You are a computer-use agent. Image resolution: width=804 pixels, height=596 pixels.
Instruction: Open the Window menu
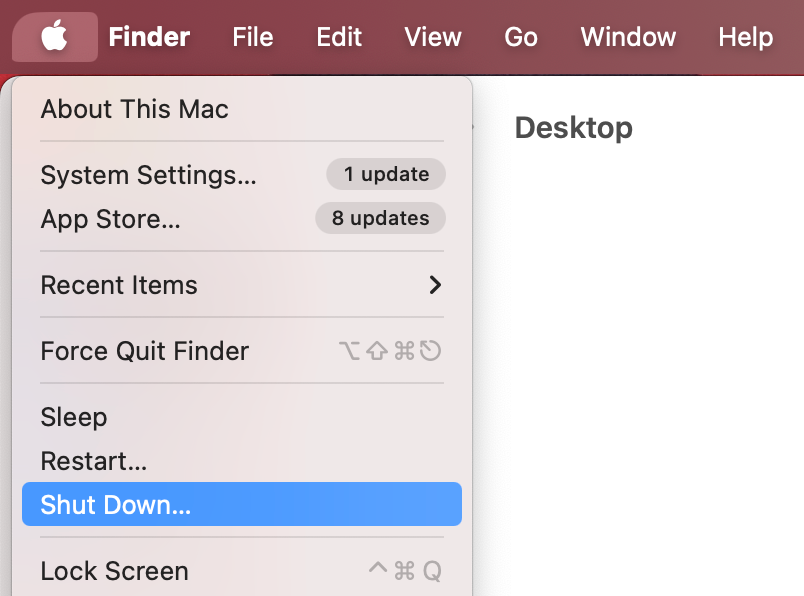(x=627, y=37)
